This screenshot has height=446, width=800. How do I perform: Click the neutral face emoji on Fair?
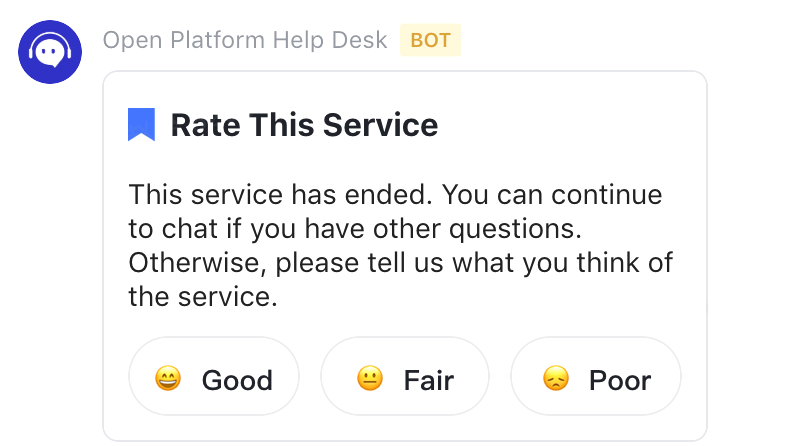(369, 379)
